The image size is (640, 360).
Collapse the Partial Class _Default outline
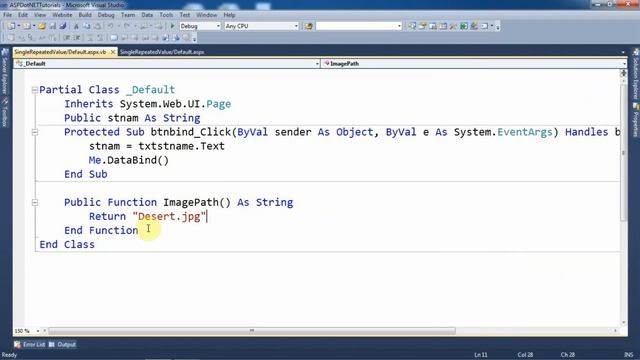point(35,90)
